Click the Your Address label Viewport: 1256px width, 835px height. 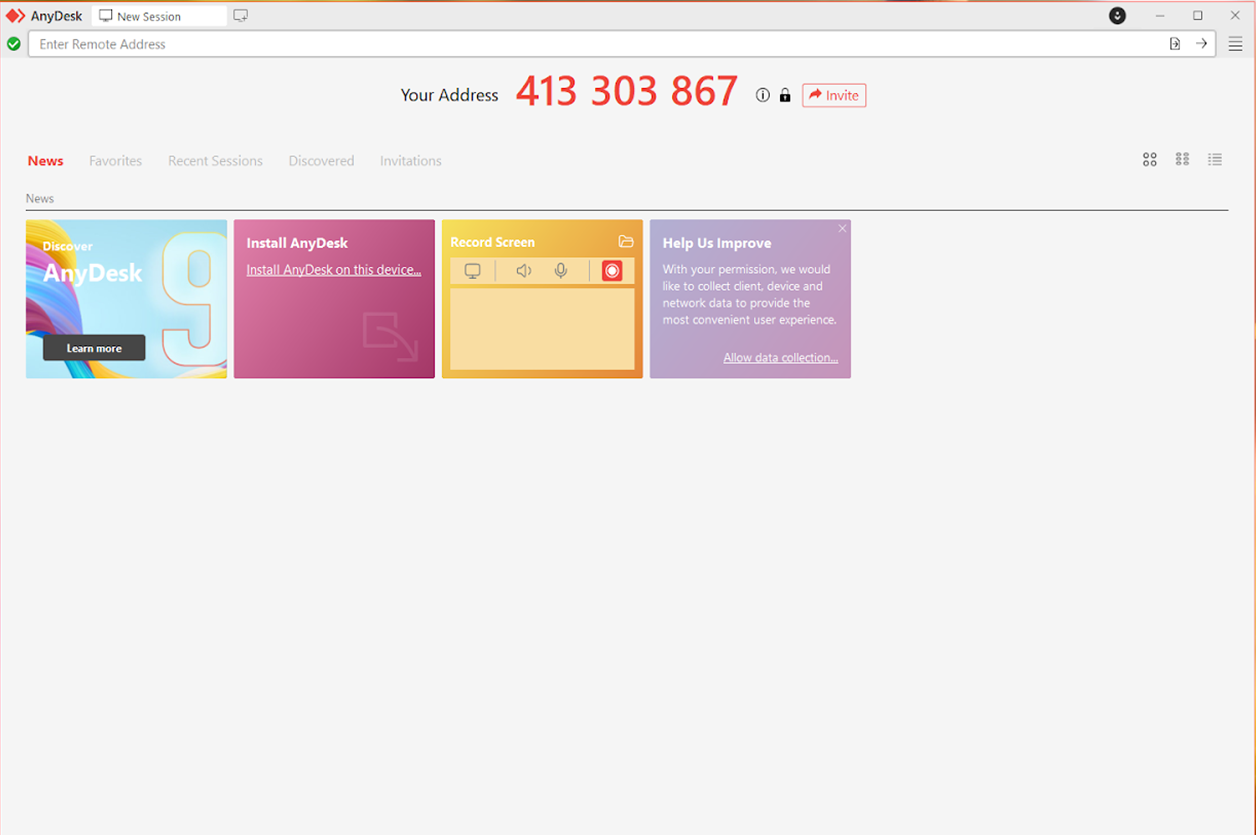(x=449, y=95)
